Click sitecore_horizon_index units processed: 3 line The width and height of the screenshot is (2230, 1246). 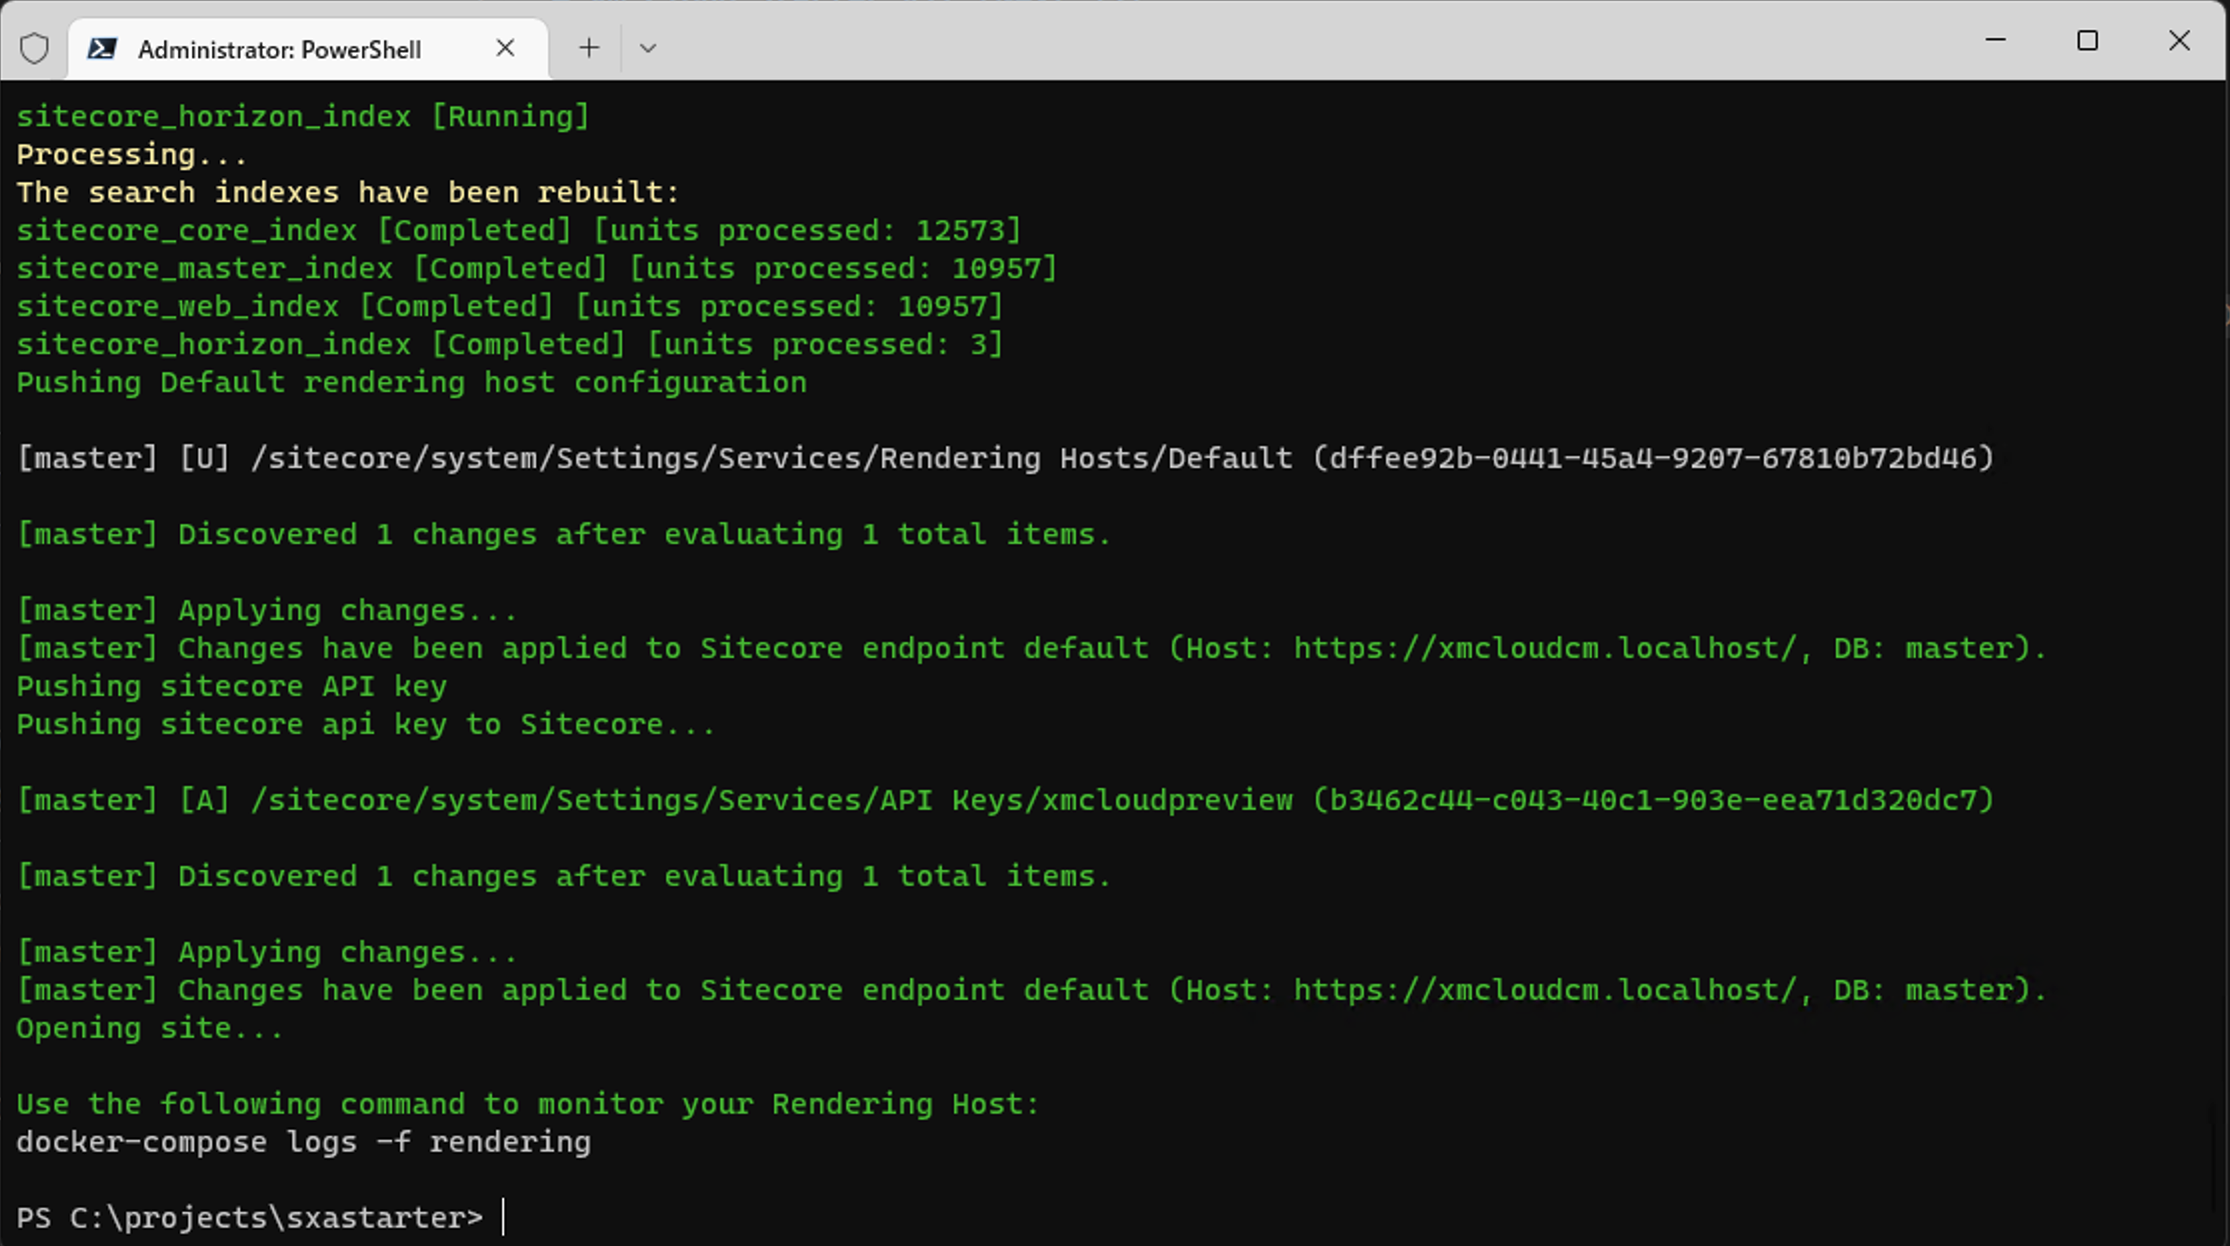(x=510, y=345)
